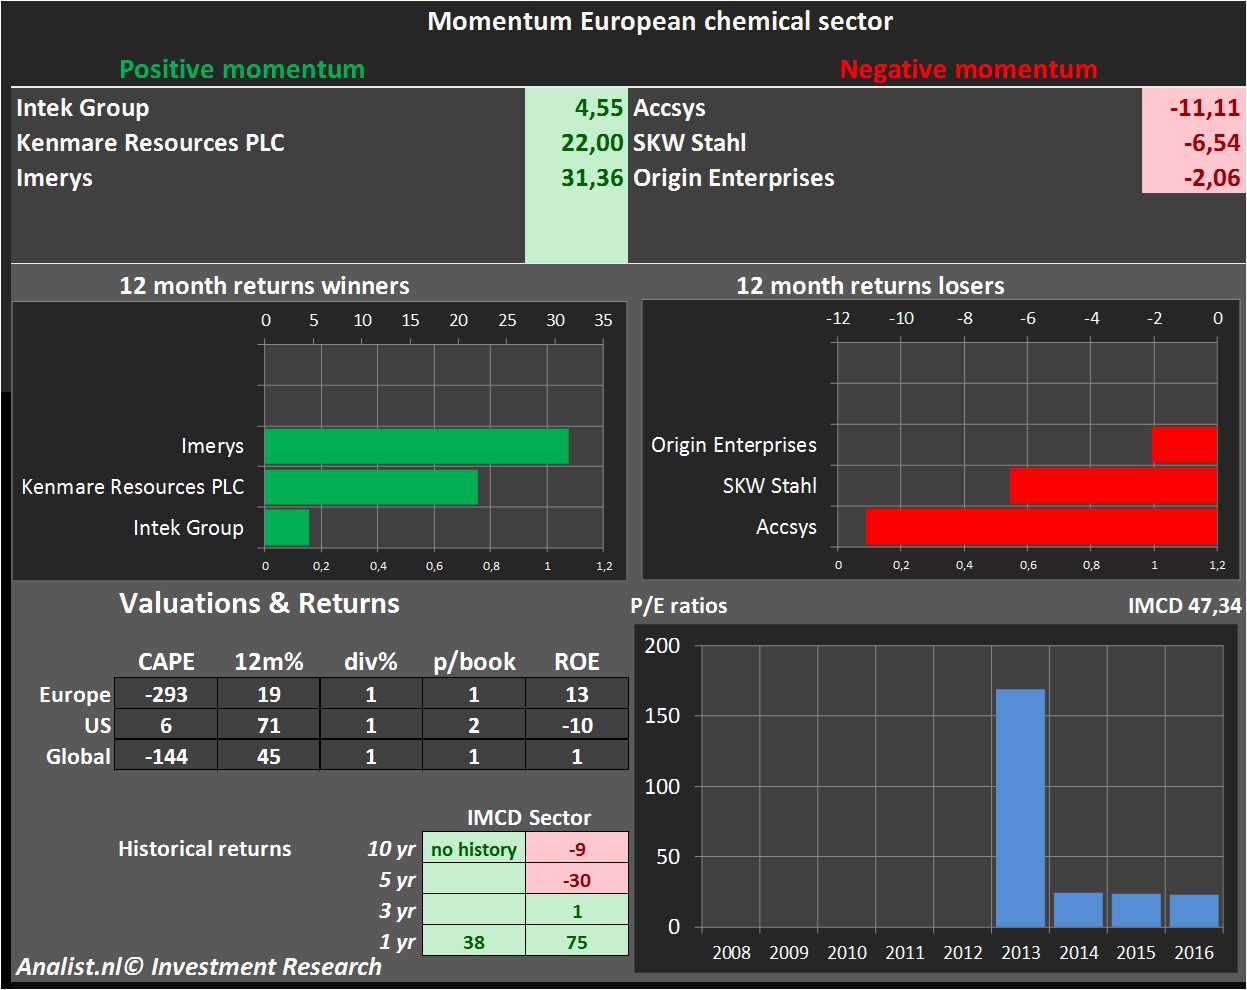Click the Positive momentum heading
Image resolution: width=1247 pixels, height=990 pixels.
point(242,69)
